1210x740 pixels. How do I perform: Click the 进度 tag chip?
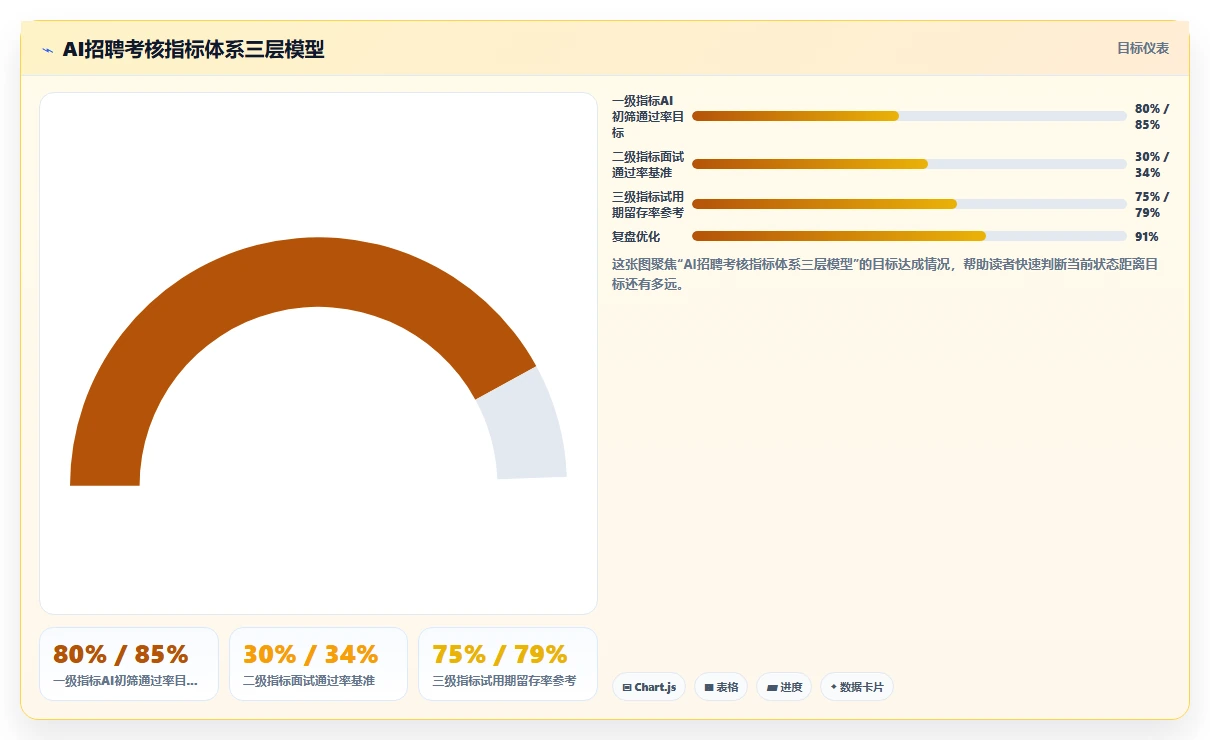(784, 687)
